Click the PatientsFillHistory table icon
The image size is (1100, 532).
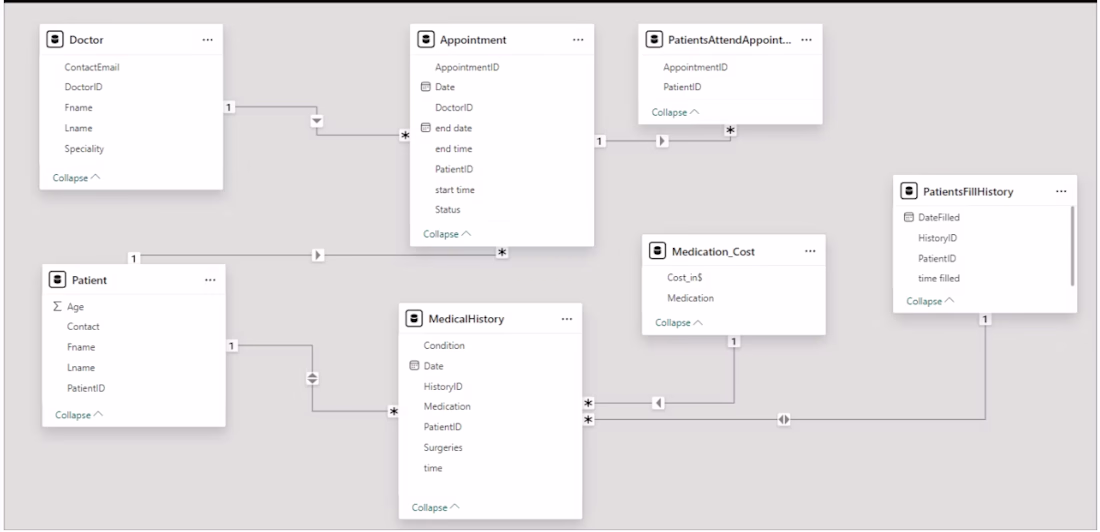coord(908,191)
